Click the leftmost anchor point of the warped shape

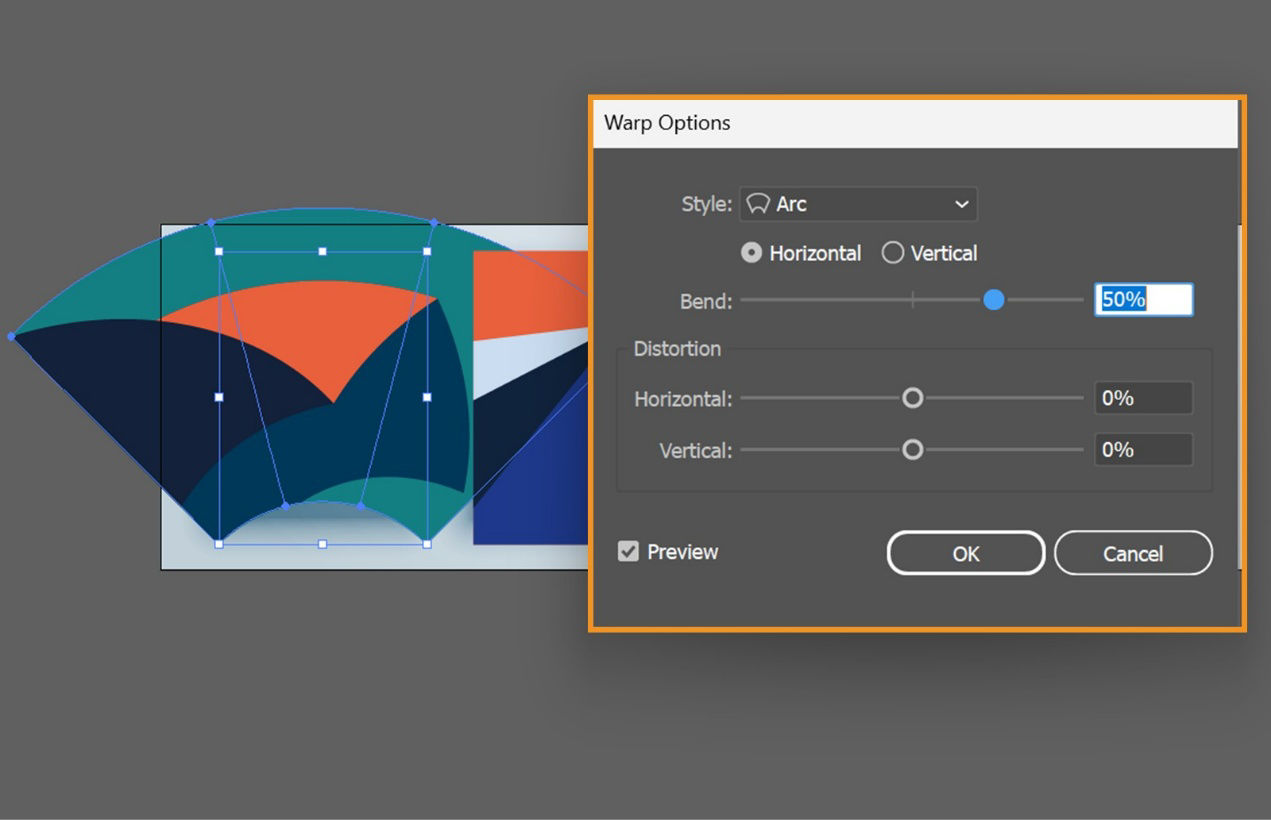click(x=9, y=336)
